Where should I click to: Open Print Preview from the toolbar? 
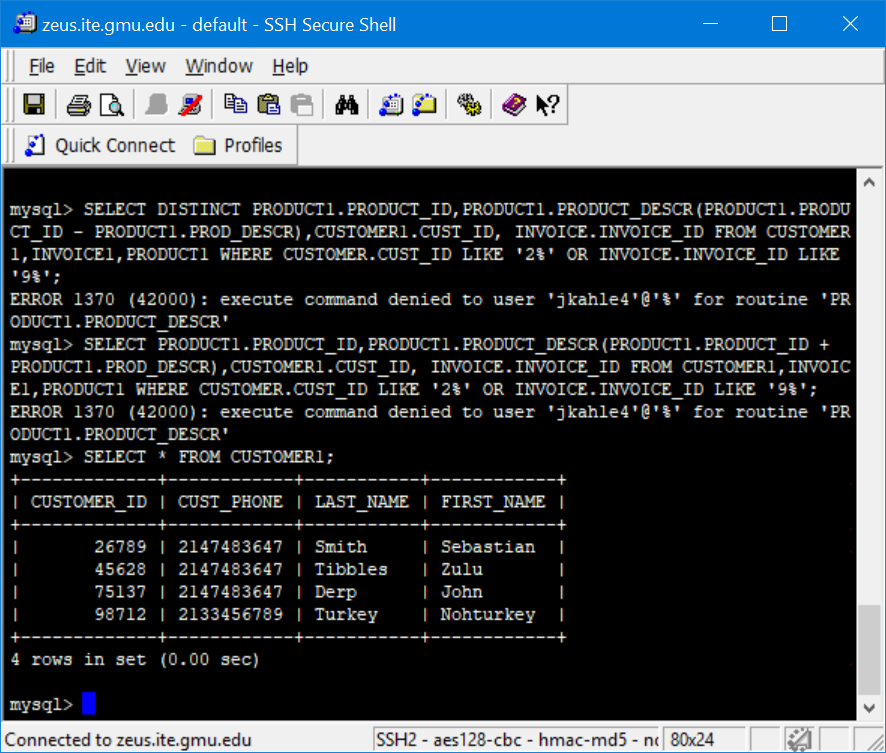click(x=112, y=105)
